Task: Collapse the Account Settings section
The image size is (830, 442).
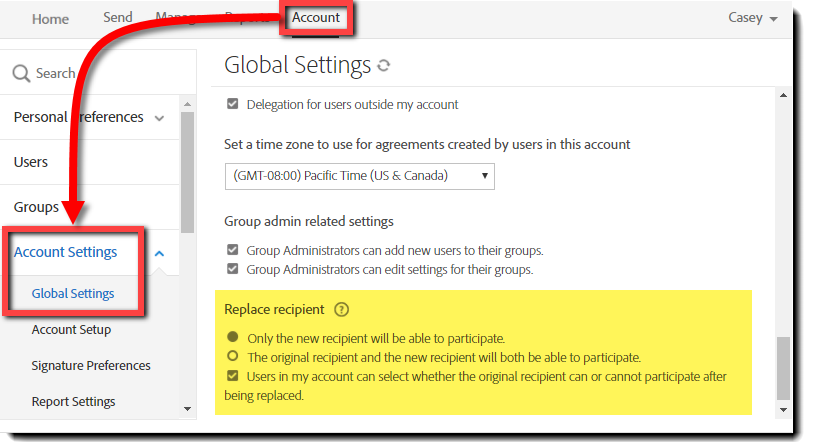Action: coord(159,253)
